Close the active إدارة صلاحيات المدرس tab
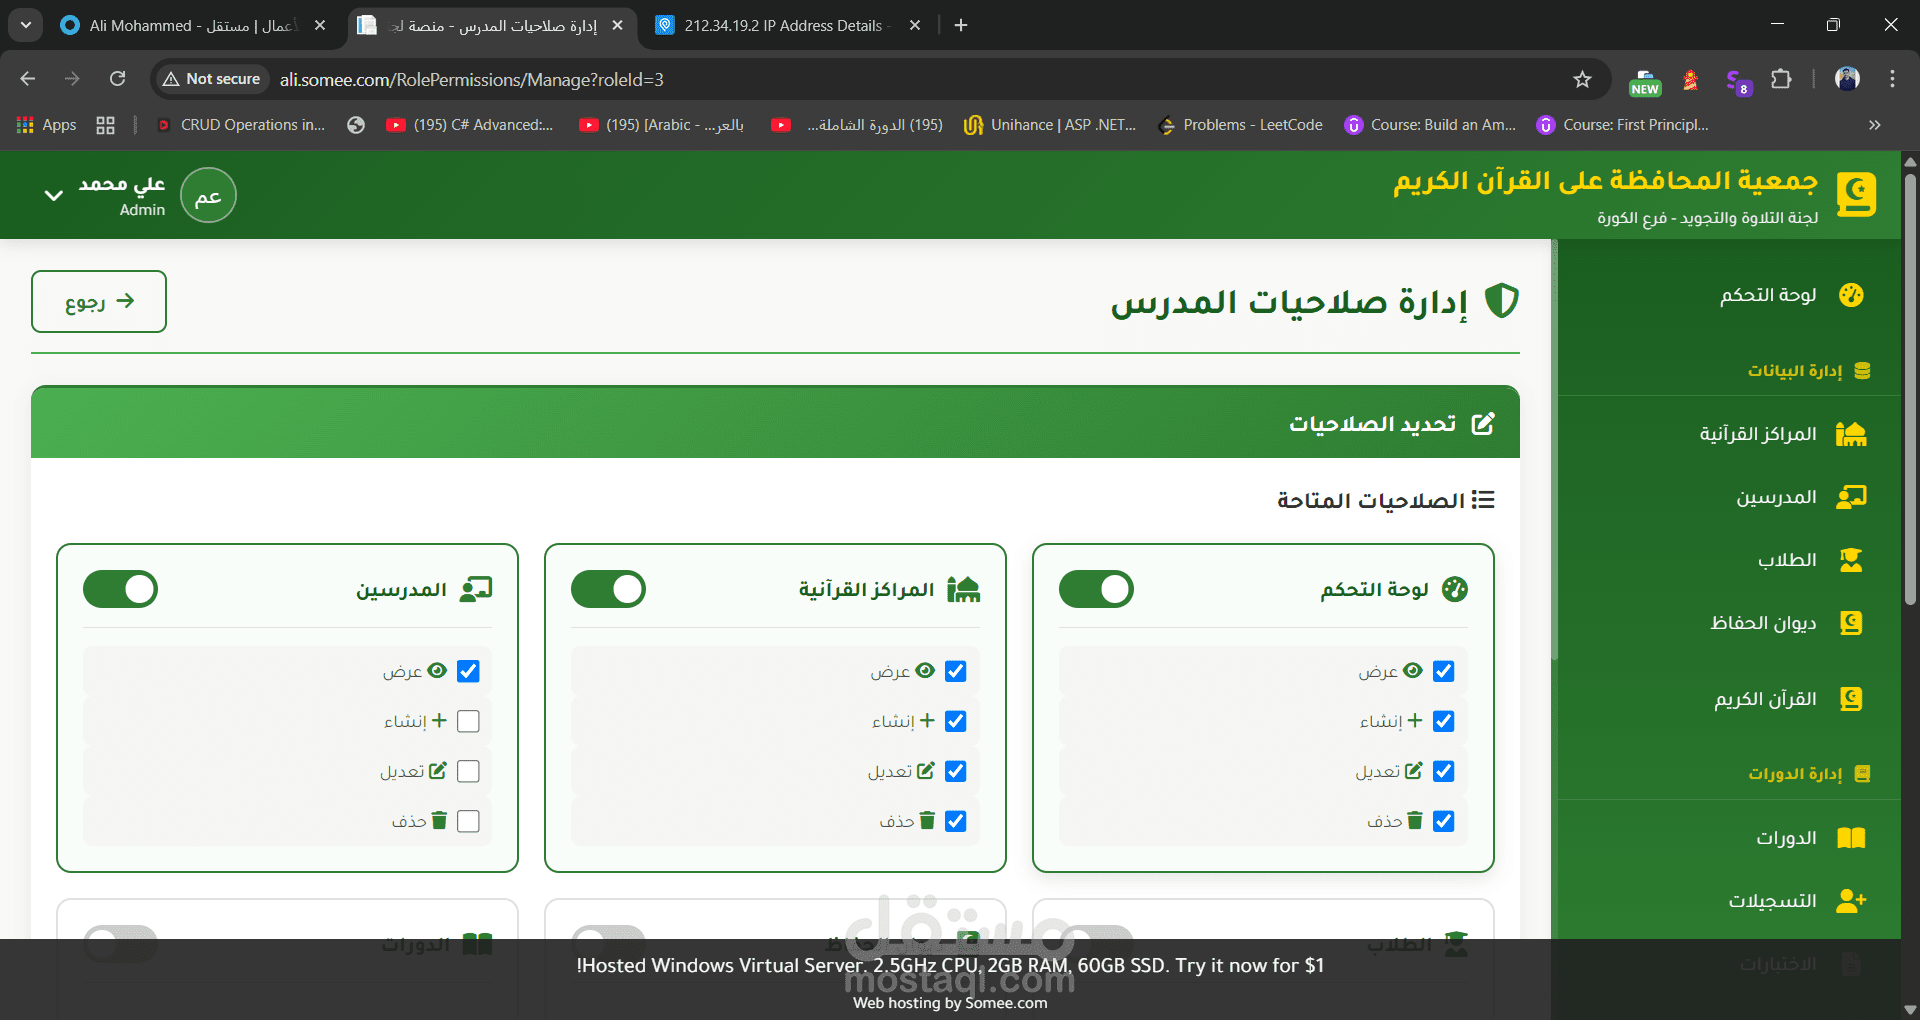The width and height of the screenshot is (1920, 1020). 617,25
